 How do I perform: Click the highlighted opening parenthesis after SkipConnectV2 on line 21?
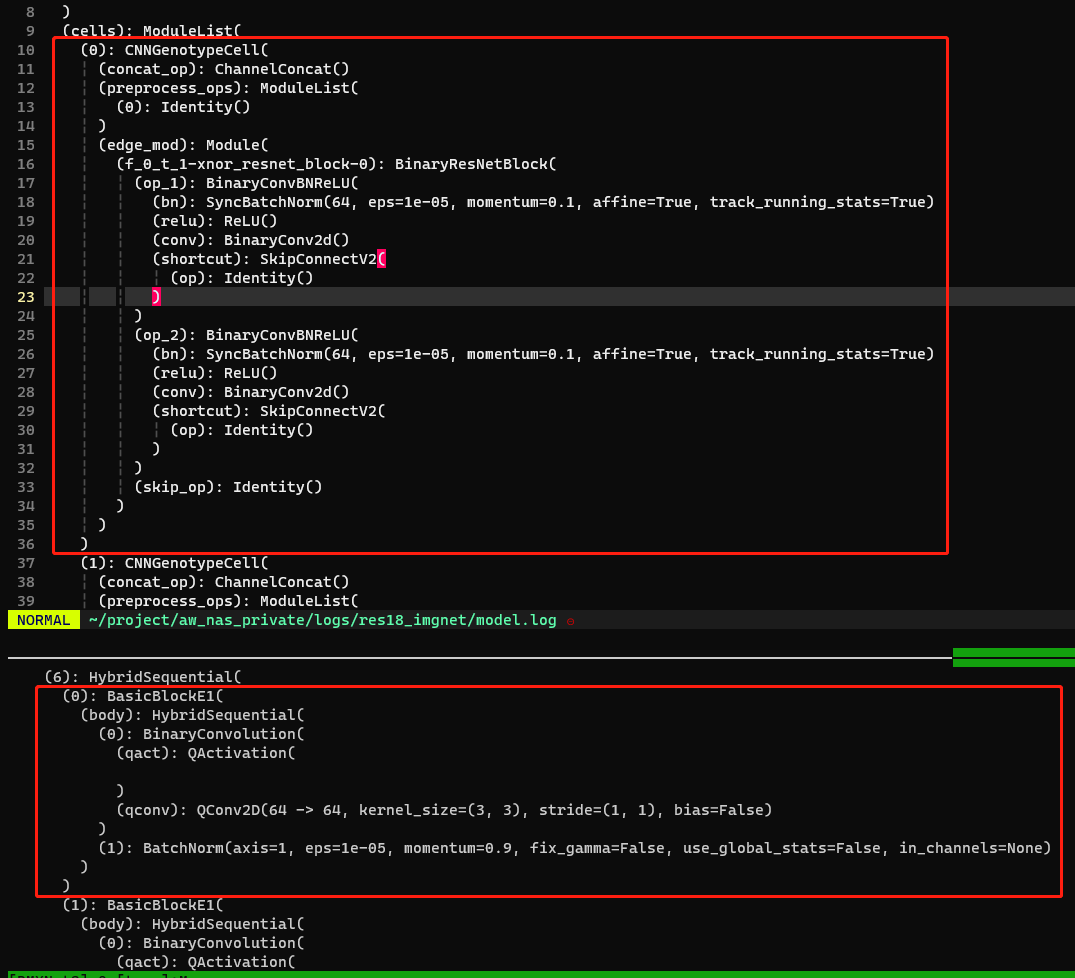point(381,259)
